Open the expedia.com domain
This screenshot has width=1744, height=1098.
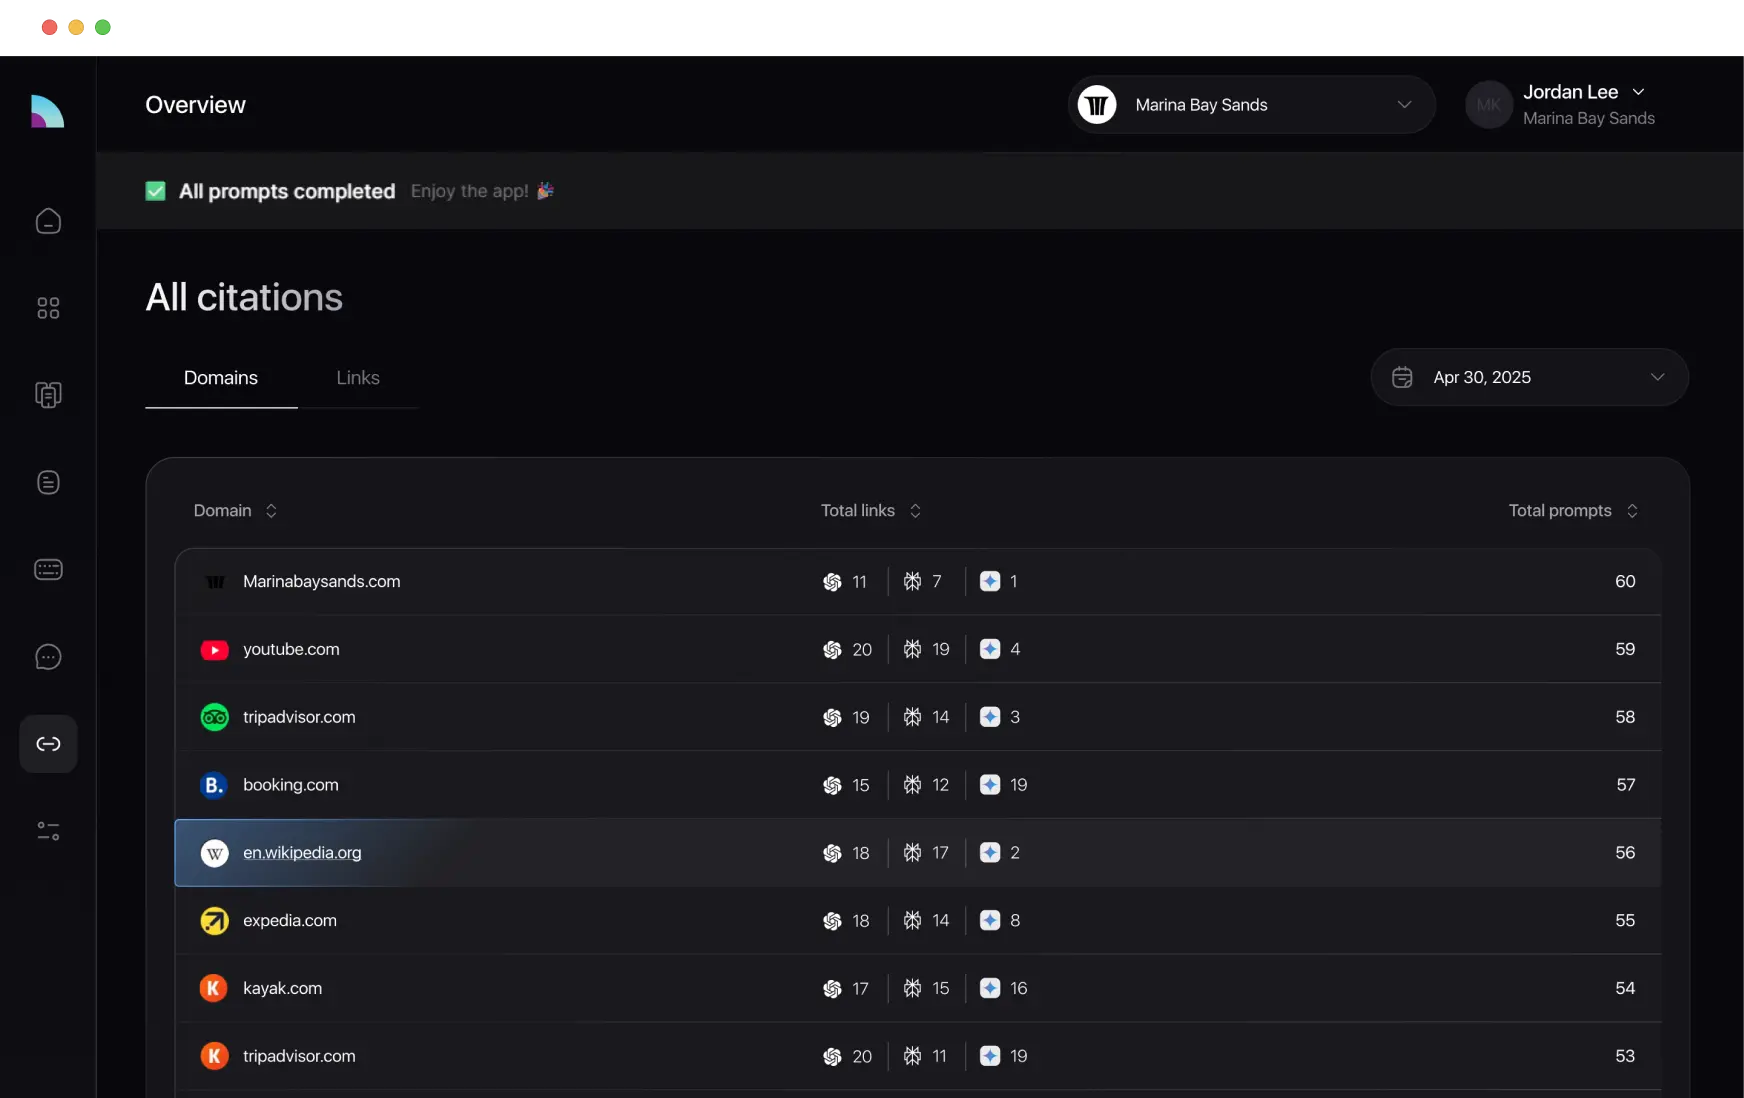pyautogui.click(x=290, y=921)
